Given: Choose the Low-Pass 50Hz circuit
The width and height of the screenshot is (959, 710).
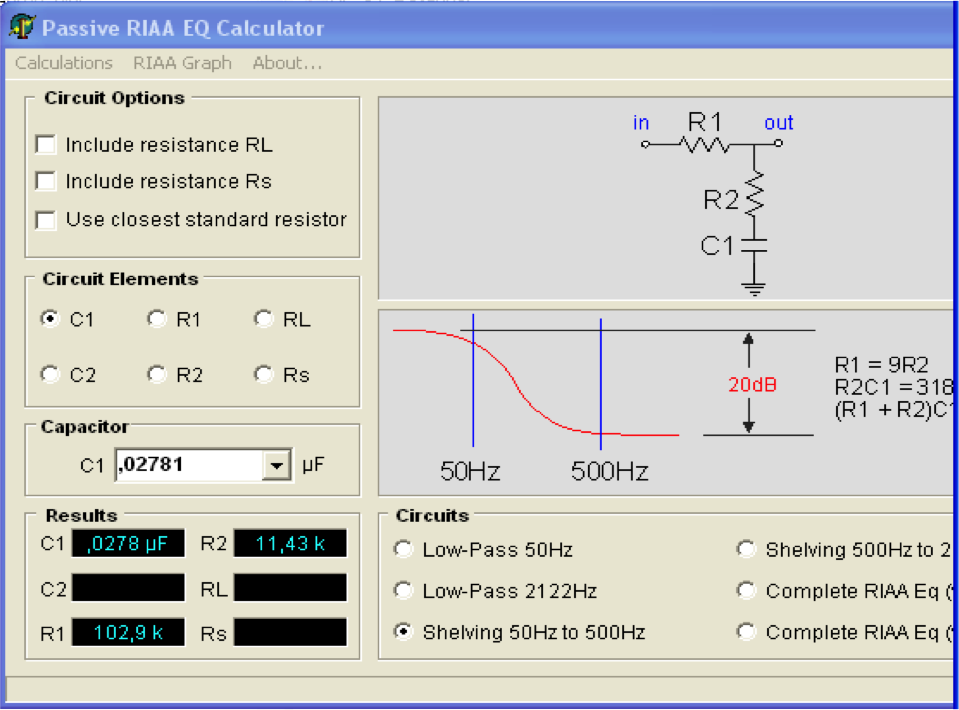Looking at the screenshot, I should click(x=404, y=549).
